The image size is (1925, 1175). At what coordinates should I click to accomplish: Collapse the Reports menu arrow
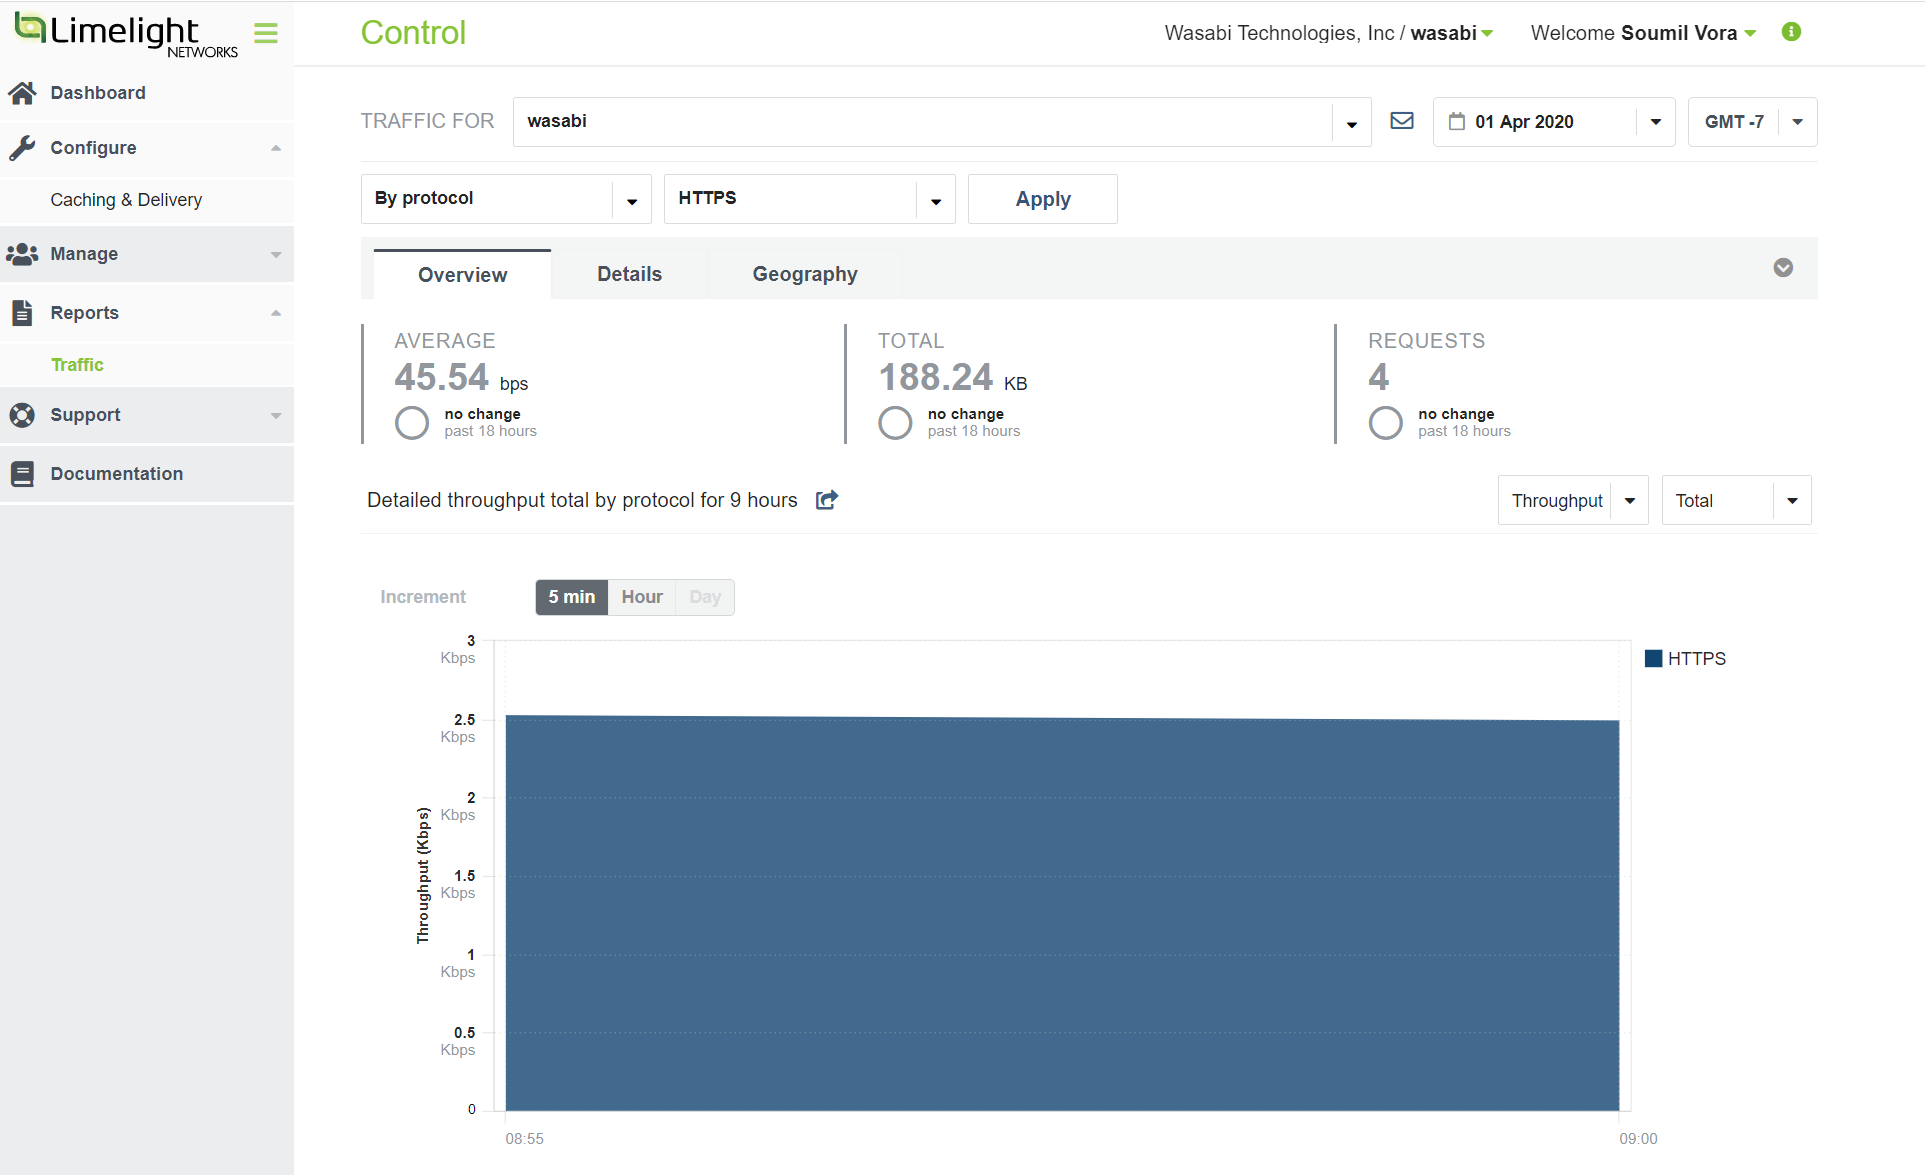(x=276, y=313)
